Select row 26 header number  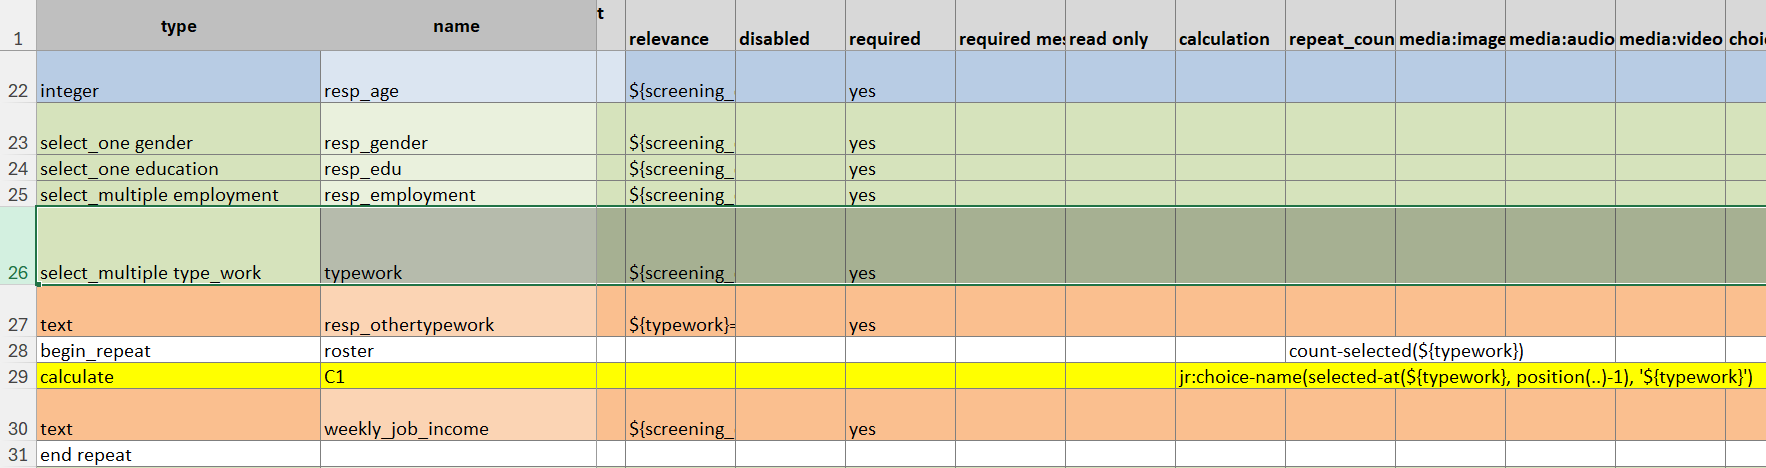point(18,246)
